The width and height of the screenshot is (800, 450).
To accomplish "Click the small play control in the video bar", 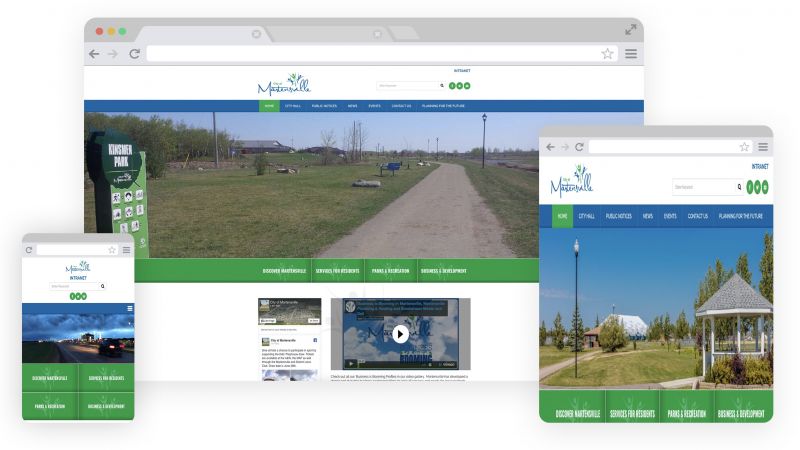I will tap(351, 364).
